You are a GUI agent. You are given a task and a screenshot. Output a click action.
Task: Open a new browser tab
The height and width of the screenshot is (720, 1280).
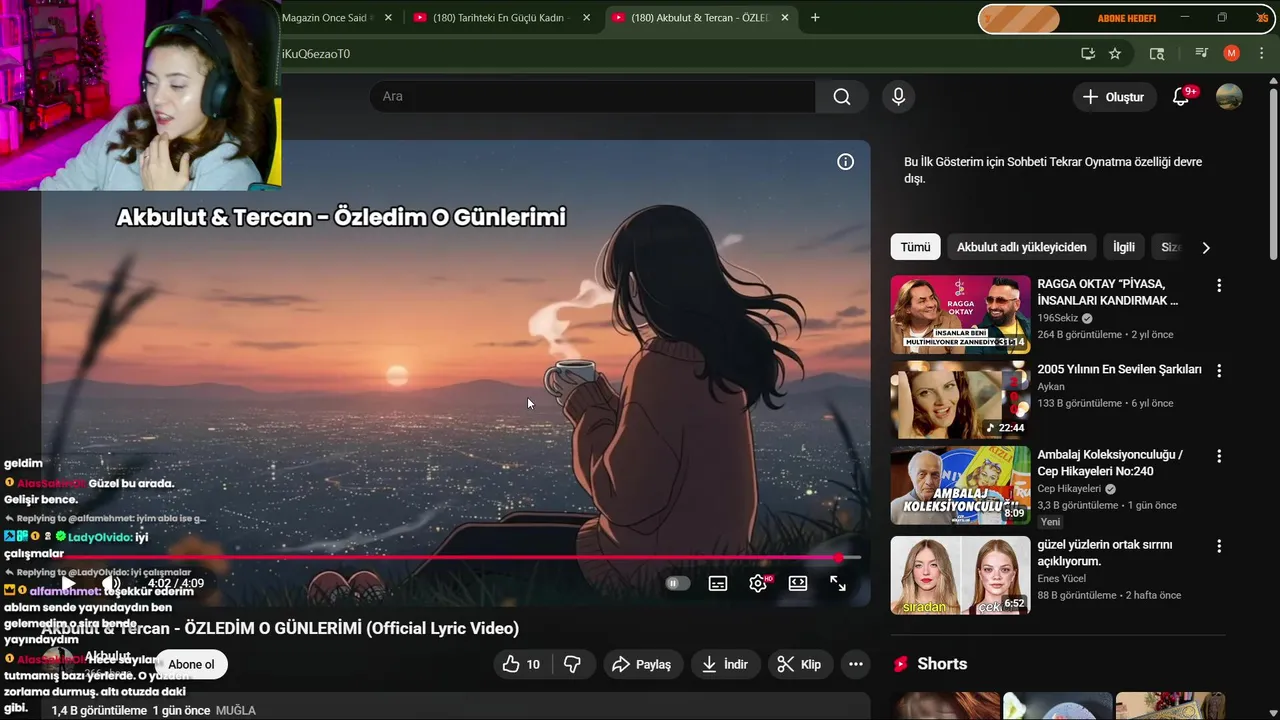tap(815, 17)
